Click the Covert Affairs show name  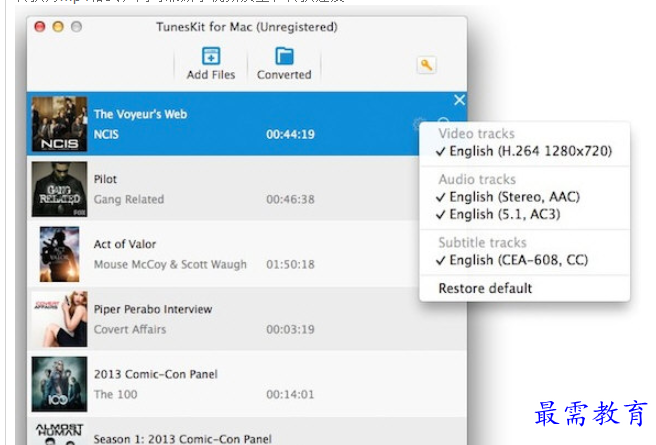click(130, 329)
